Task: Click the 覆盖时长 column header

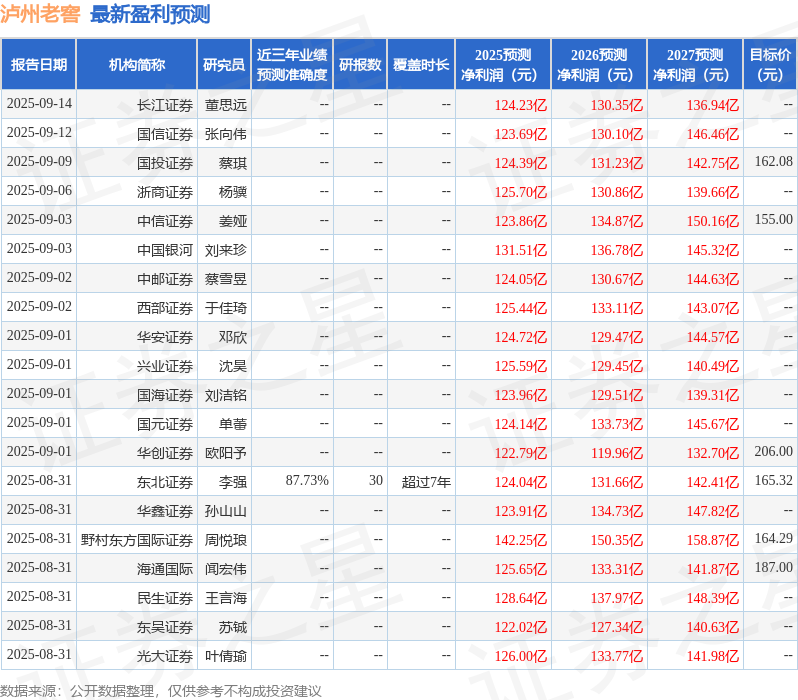Action: pos(421,65)
